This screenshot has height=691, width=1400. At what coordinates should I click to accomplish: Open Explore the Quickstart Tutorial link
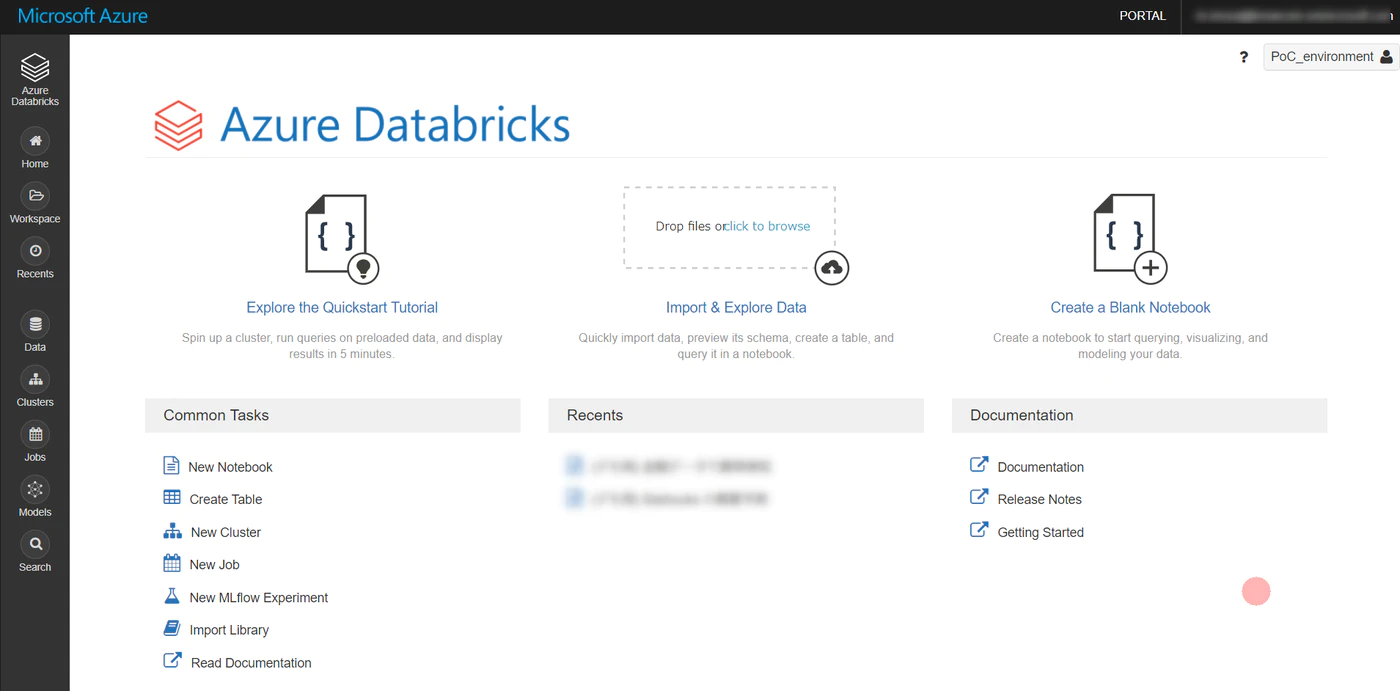tap(342, 308)
